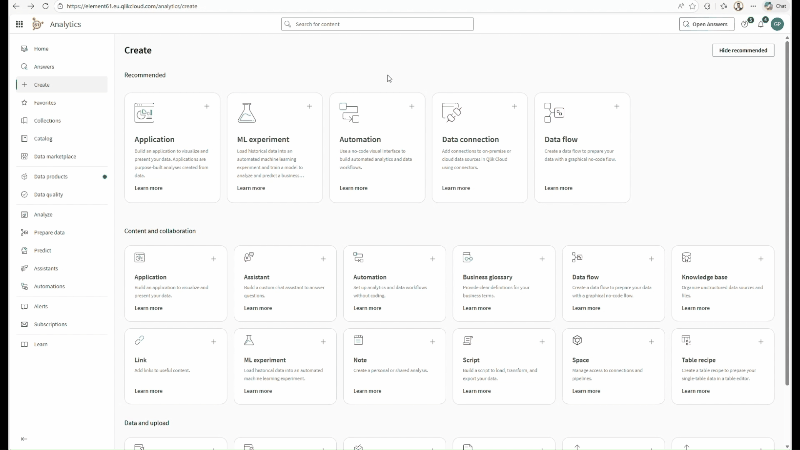This screenshot has width=800, height=450.
Task: Open Learn more under Data connection
Action: point(456,188)
